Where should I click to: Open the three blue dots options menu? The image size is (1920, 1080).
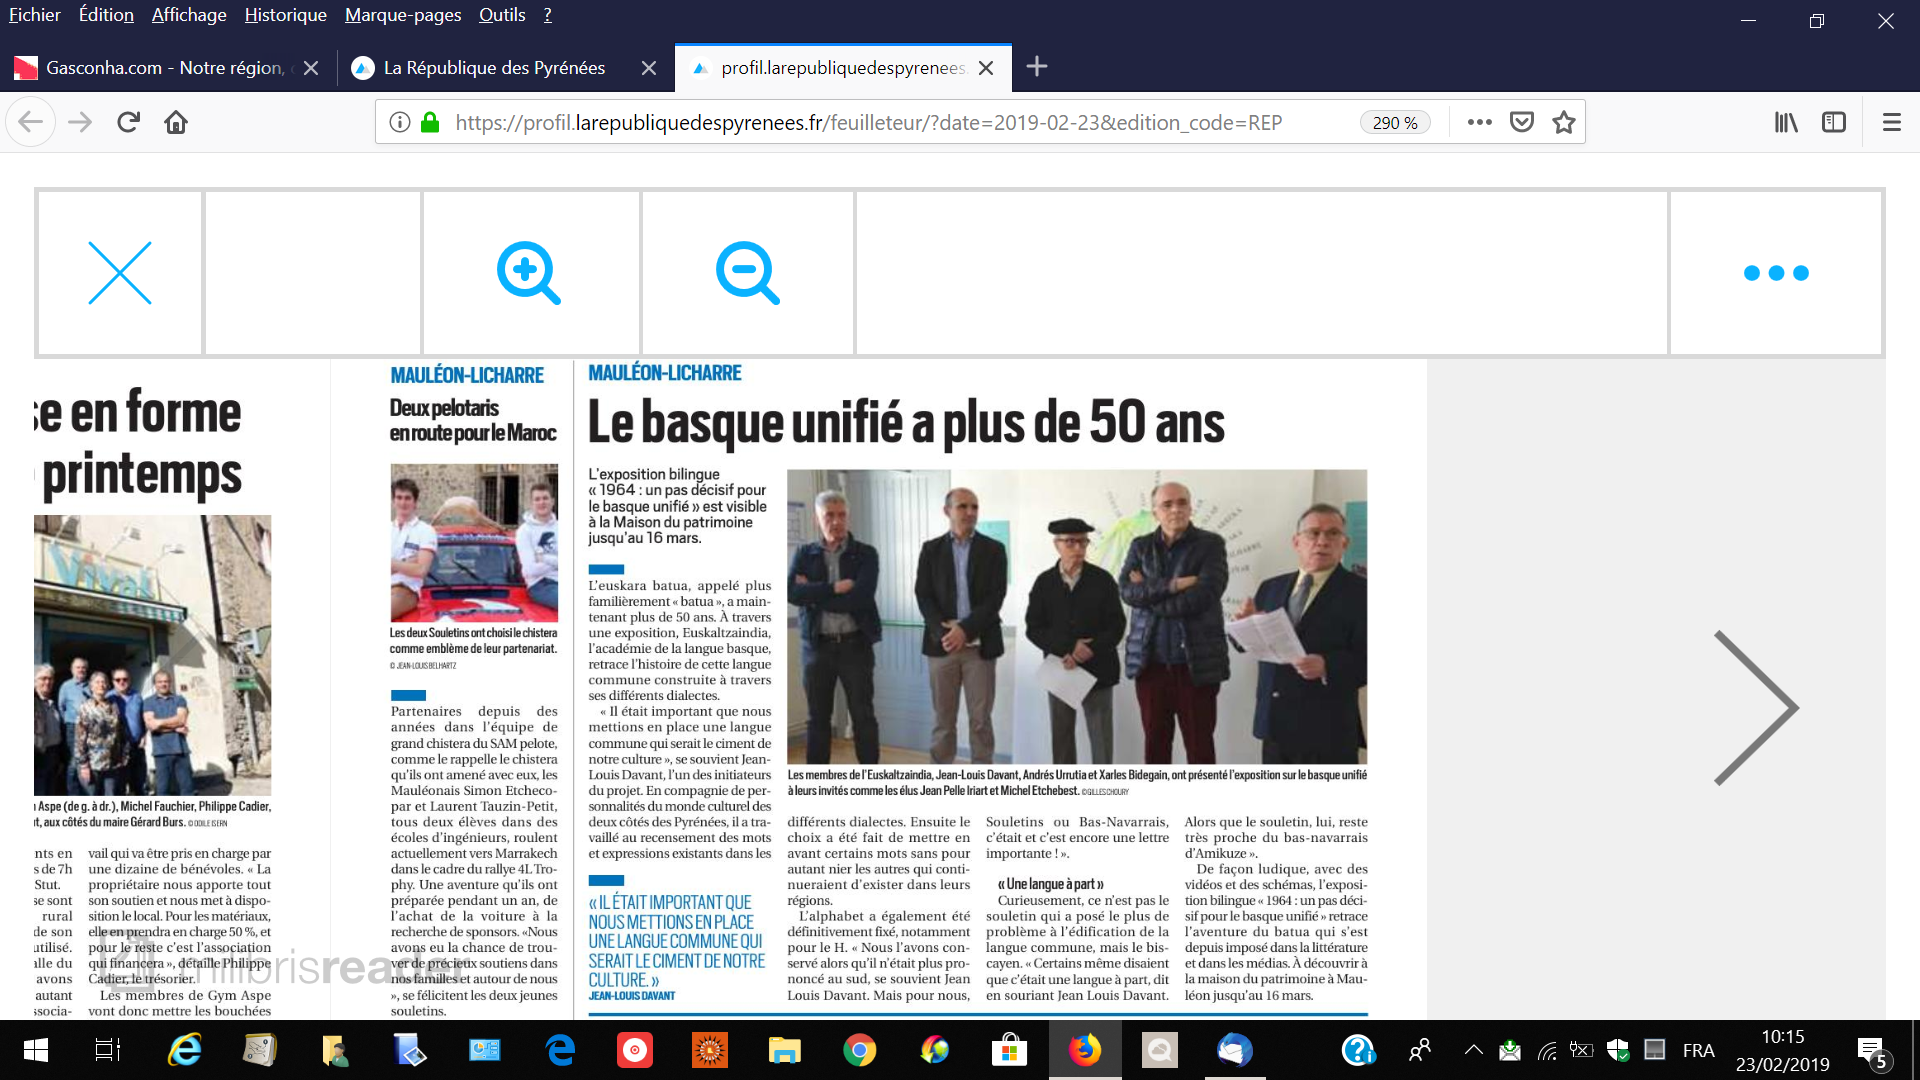click(1776, 273)
